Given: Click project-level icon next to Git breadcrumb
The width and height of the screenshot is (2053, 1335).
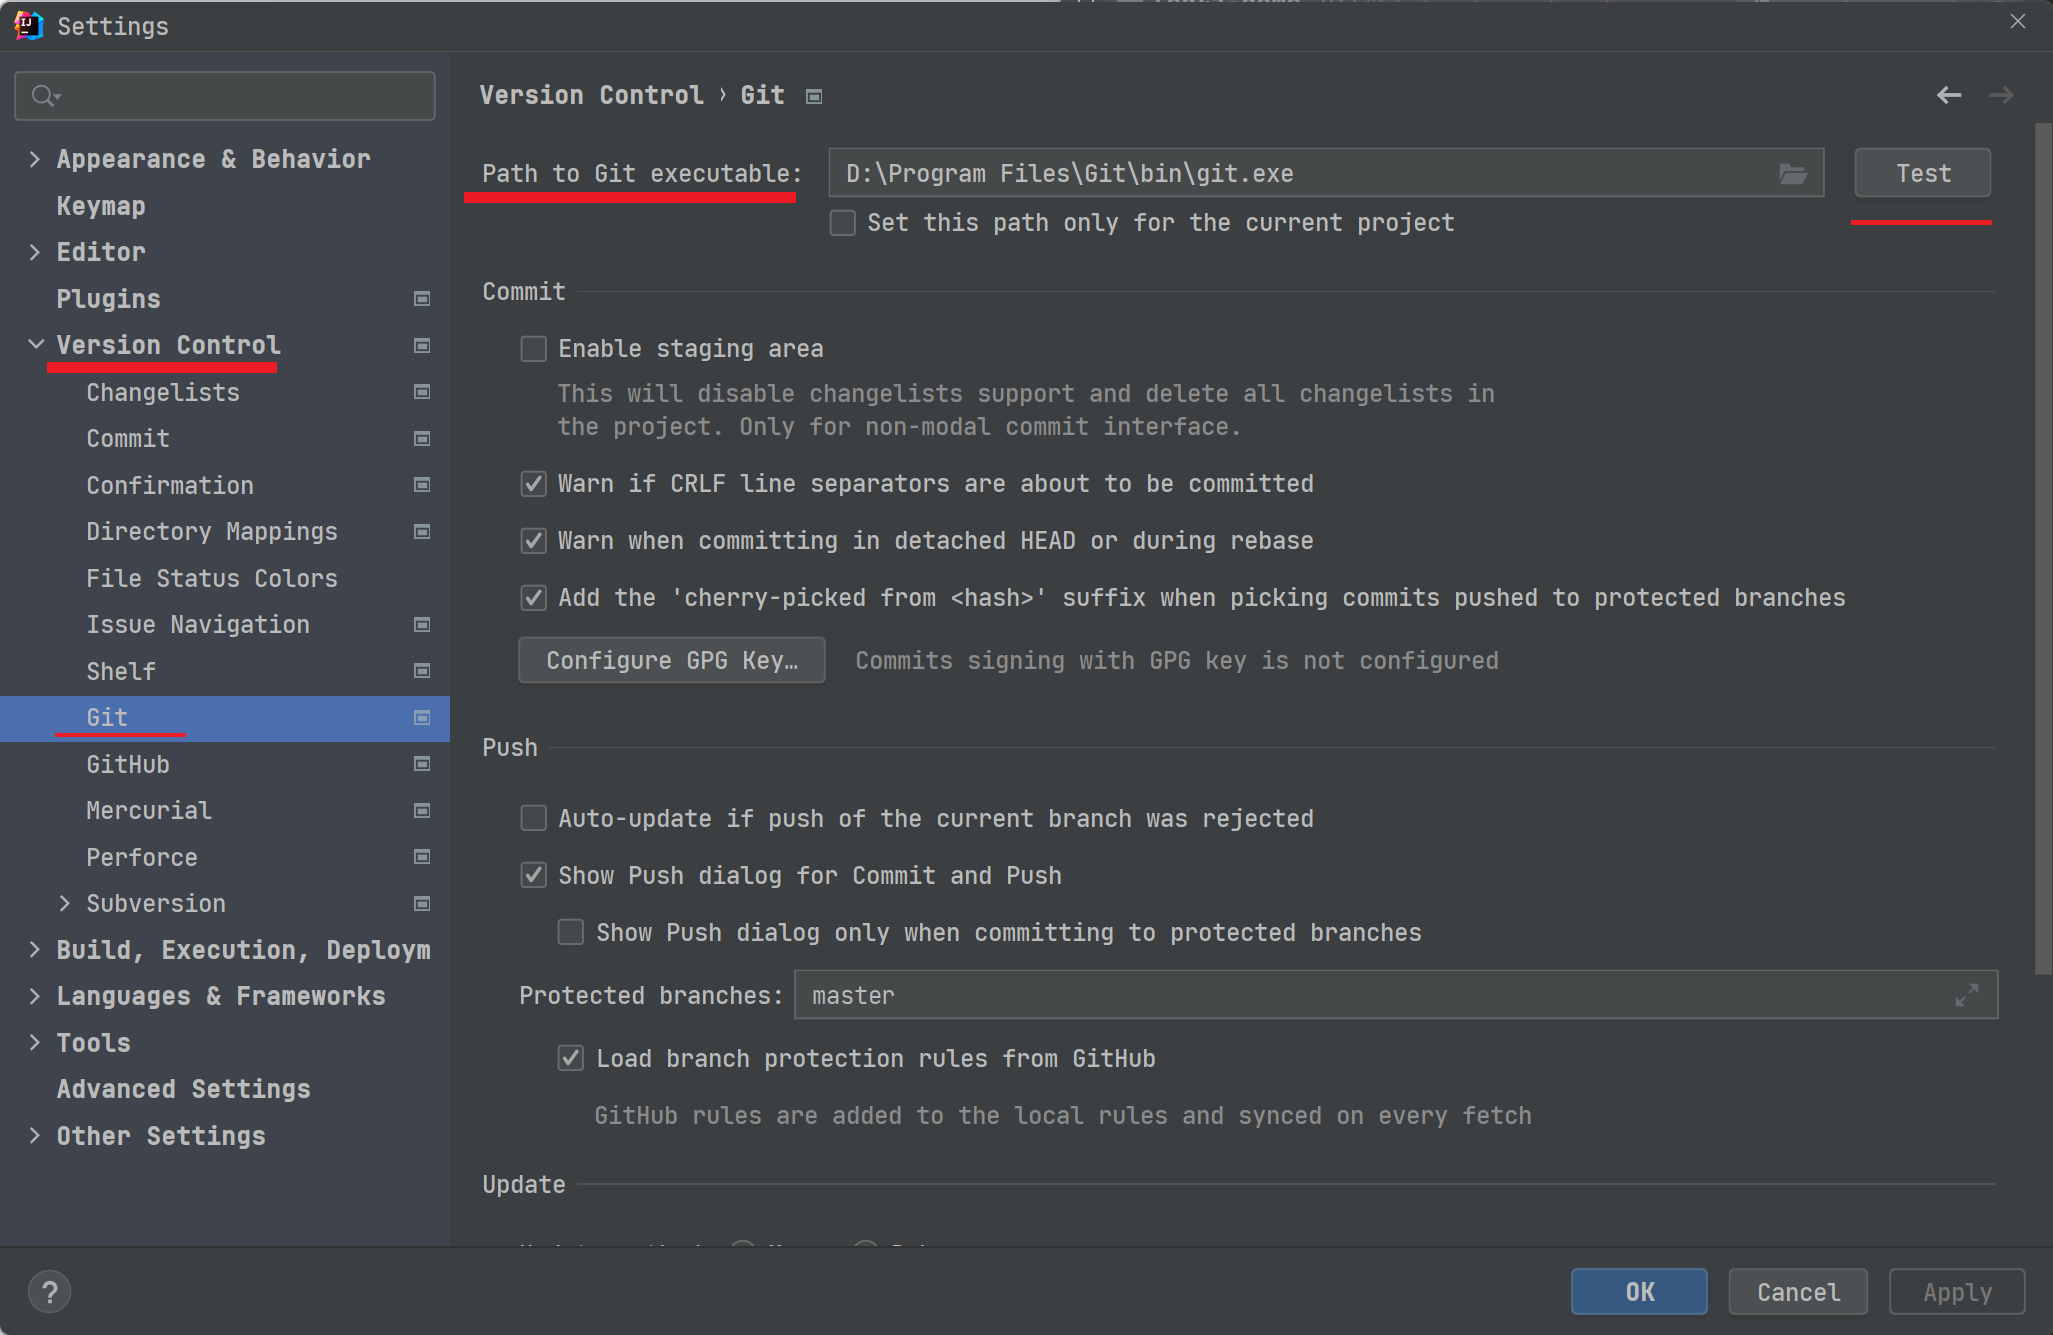Looking at the screenshot, I should tap(814, 96).
